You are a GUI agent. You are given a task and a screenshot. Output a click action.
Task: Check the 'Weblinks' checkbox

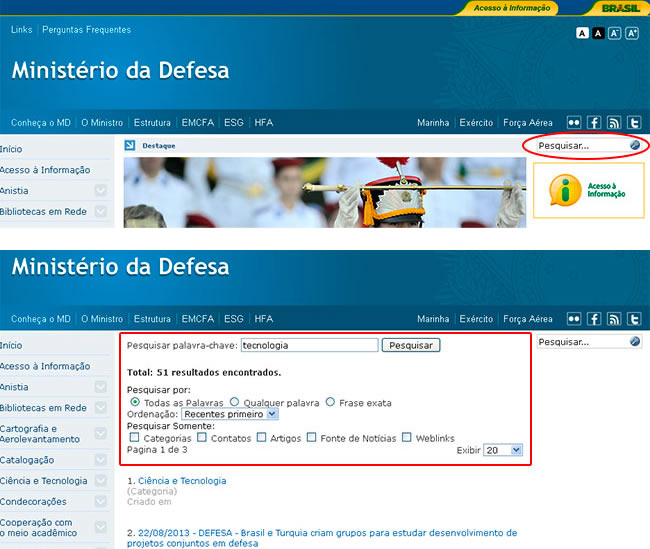click(x=407, y=437)
